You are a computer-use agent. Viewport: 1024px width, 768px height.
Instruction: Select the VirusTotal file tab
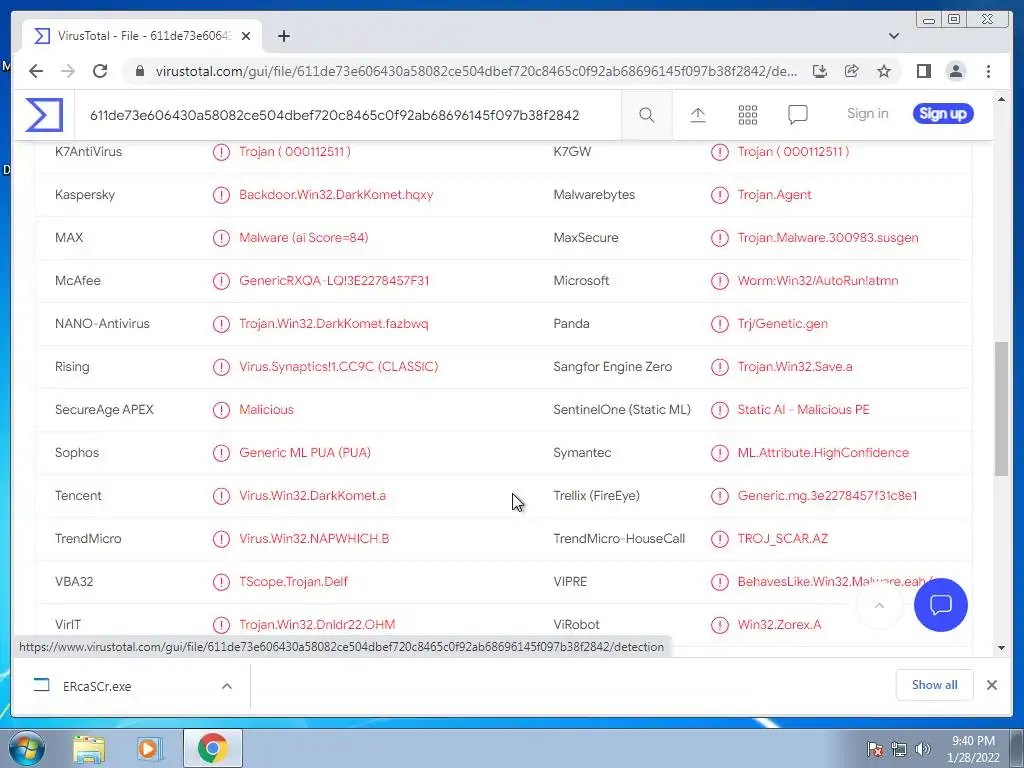point(142,36)
